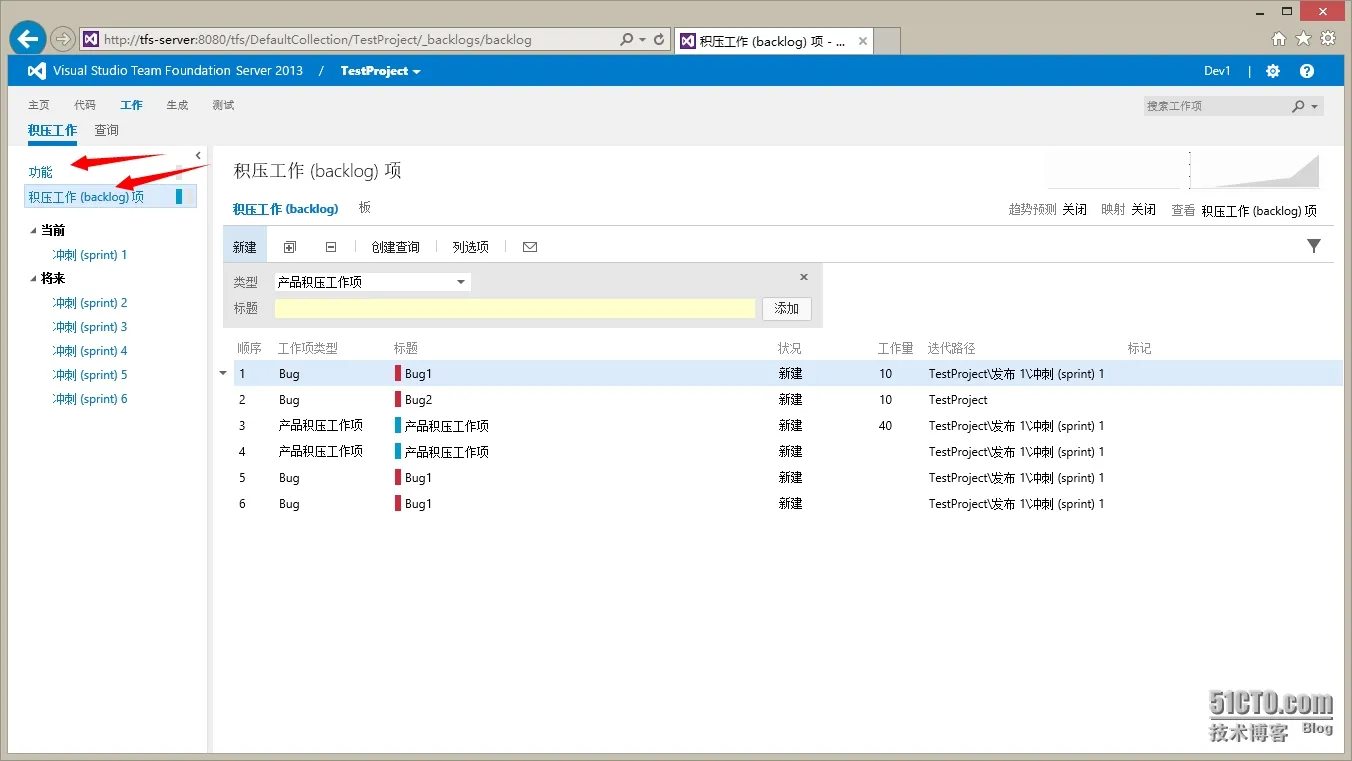
Task: Collapse the left pane with the chevron
Action: point(198,155)
